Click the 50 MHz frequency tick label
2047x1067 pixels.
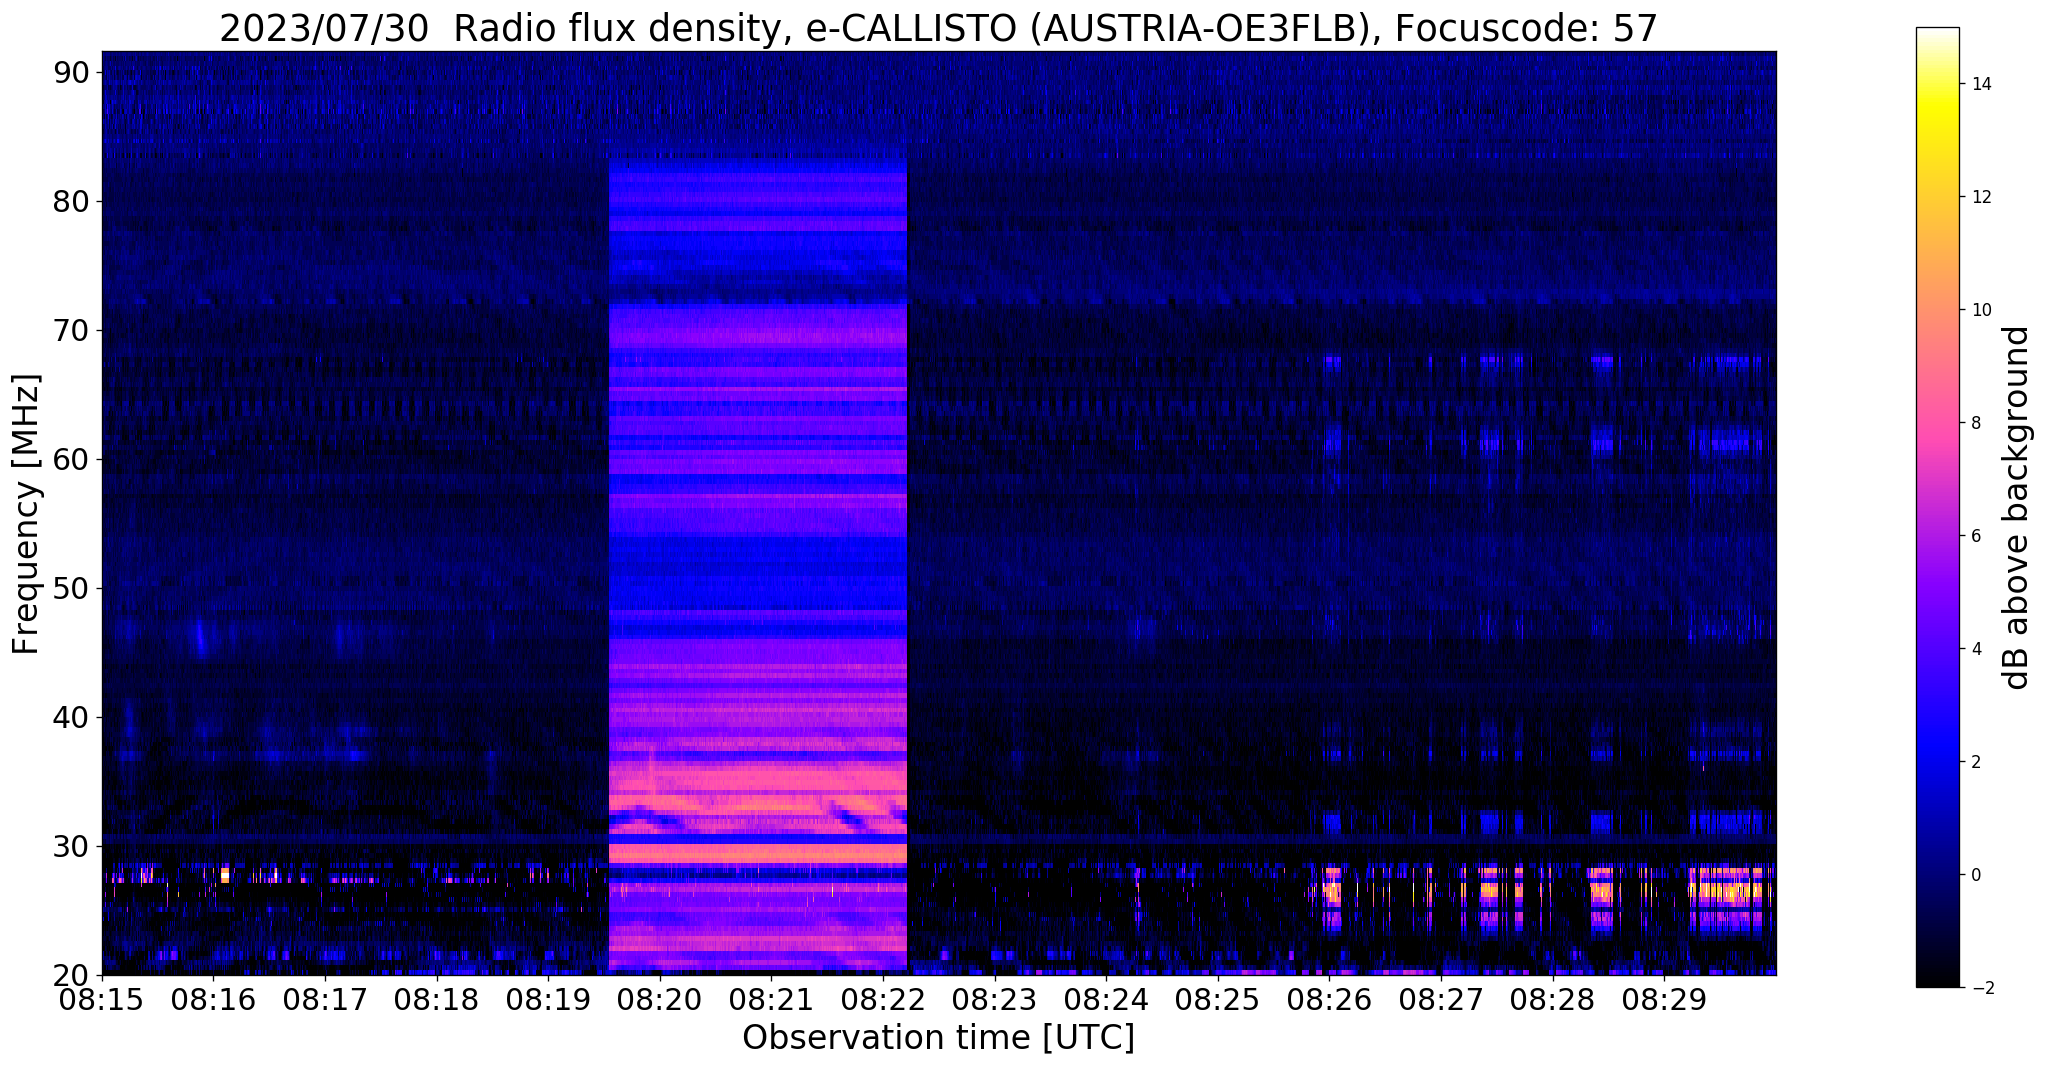tap(71, 588)
